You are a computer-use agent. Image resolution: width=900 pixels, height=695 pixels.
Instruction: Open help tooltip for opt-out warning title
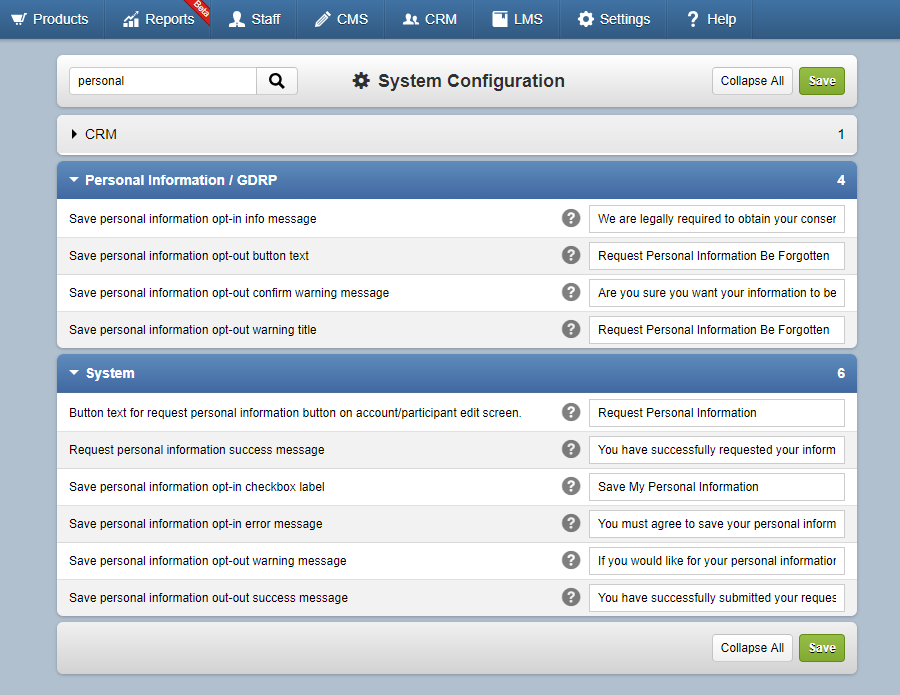[571, 328]
